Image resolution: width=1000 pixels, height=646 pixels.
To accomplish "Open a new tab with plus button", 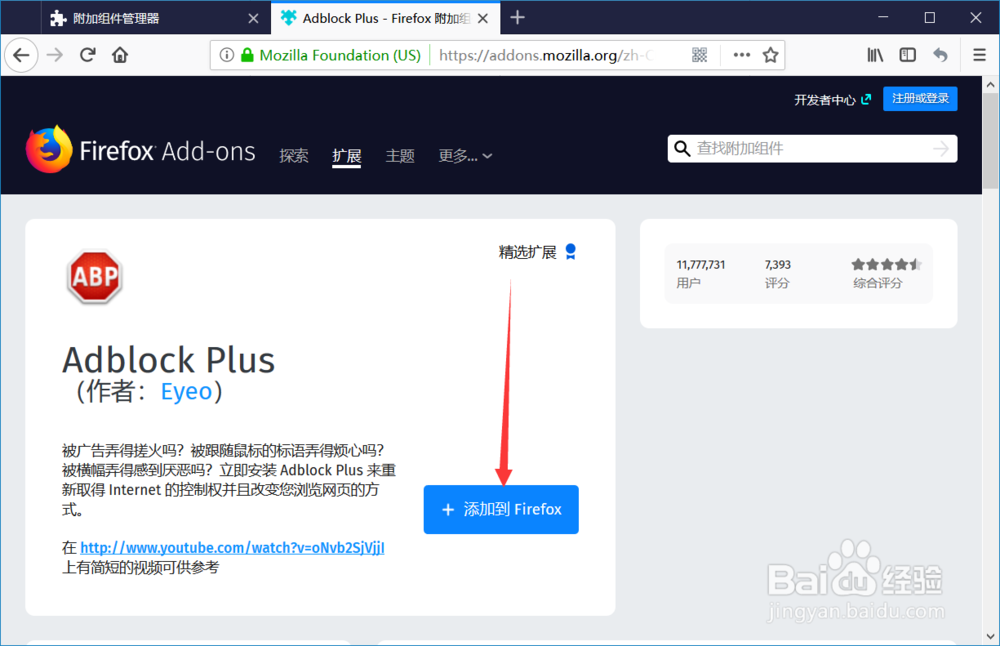I will pos(517,18).
